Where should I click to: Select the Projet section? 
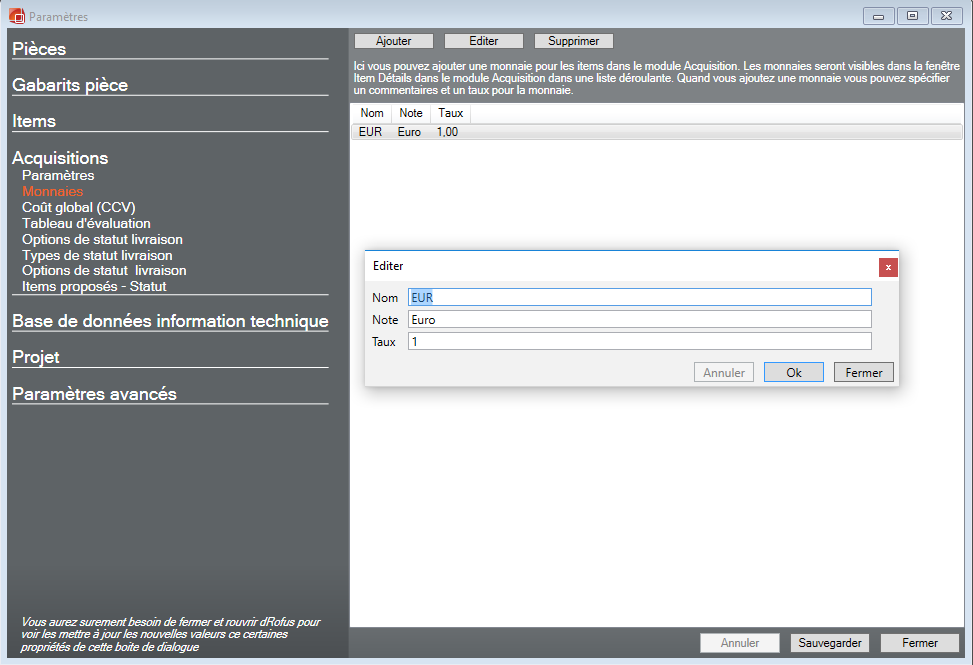pyautogui.click(x=36, y=358)
